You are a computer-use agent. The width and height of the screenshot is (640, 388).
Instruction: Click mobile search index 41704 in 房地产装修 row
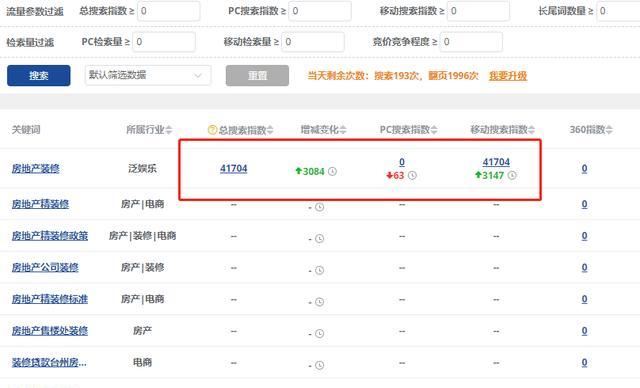[x=496, y=162]
